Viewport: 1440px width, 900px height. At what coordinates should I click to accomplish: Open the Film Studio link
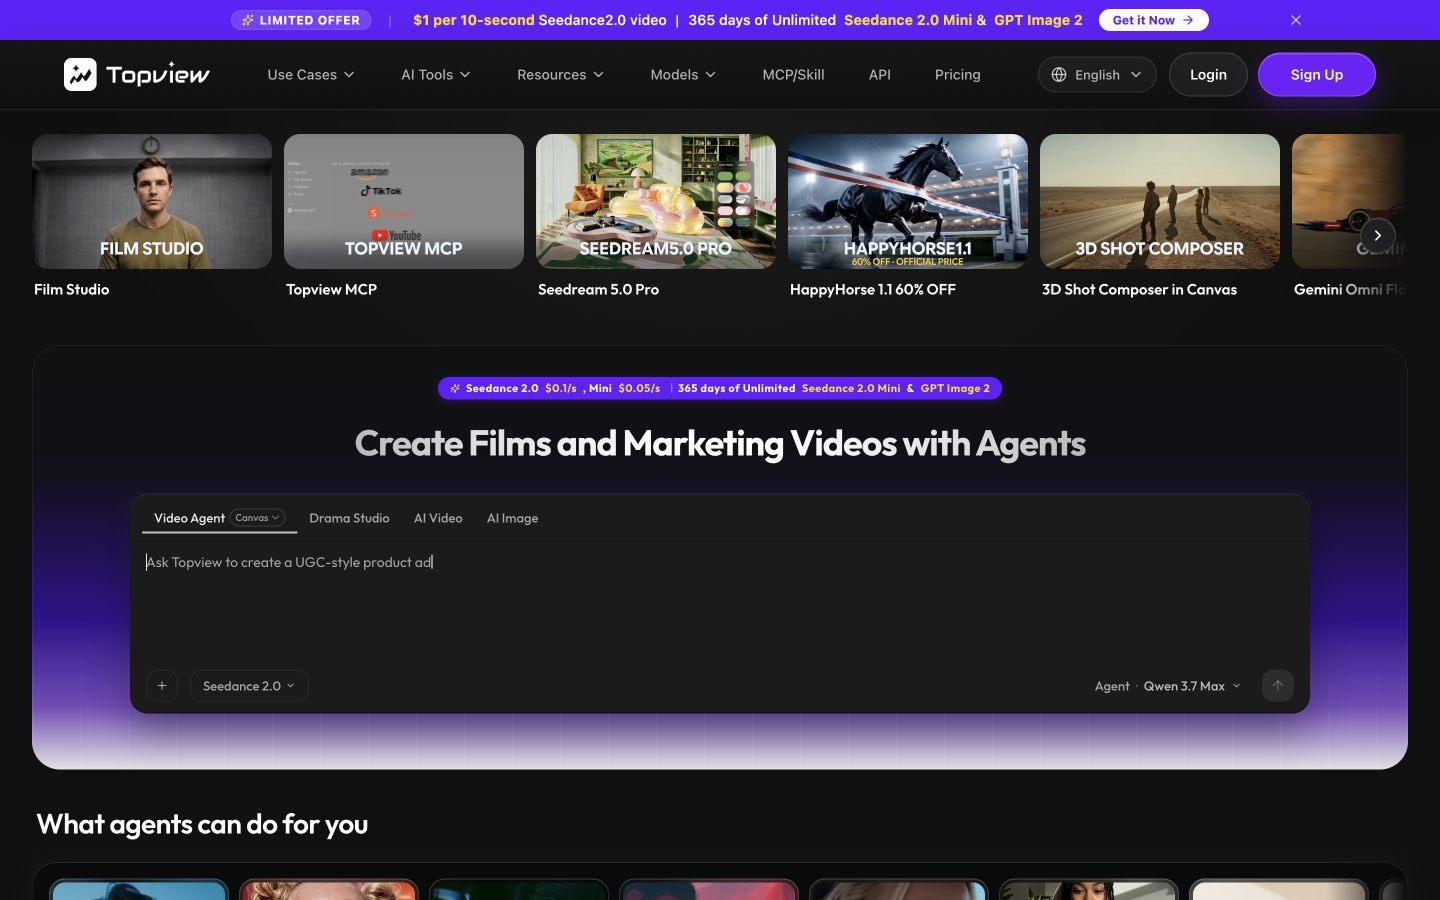[x=72, y=289]
